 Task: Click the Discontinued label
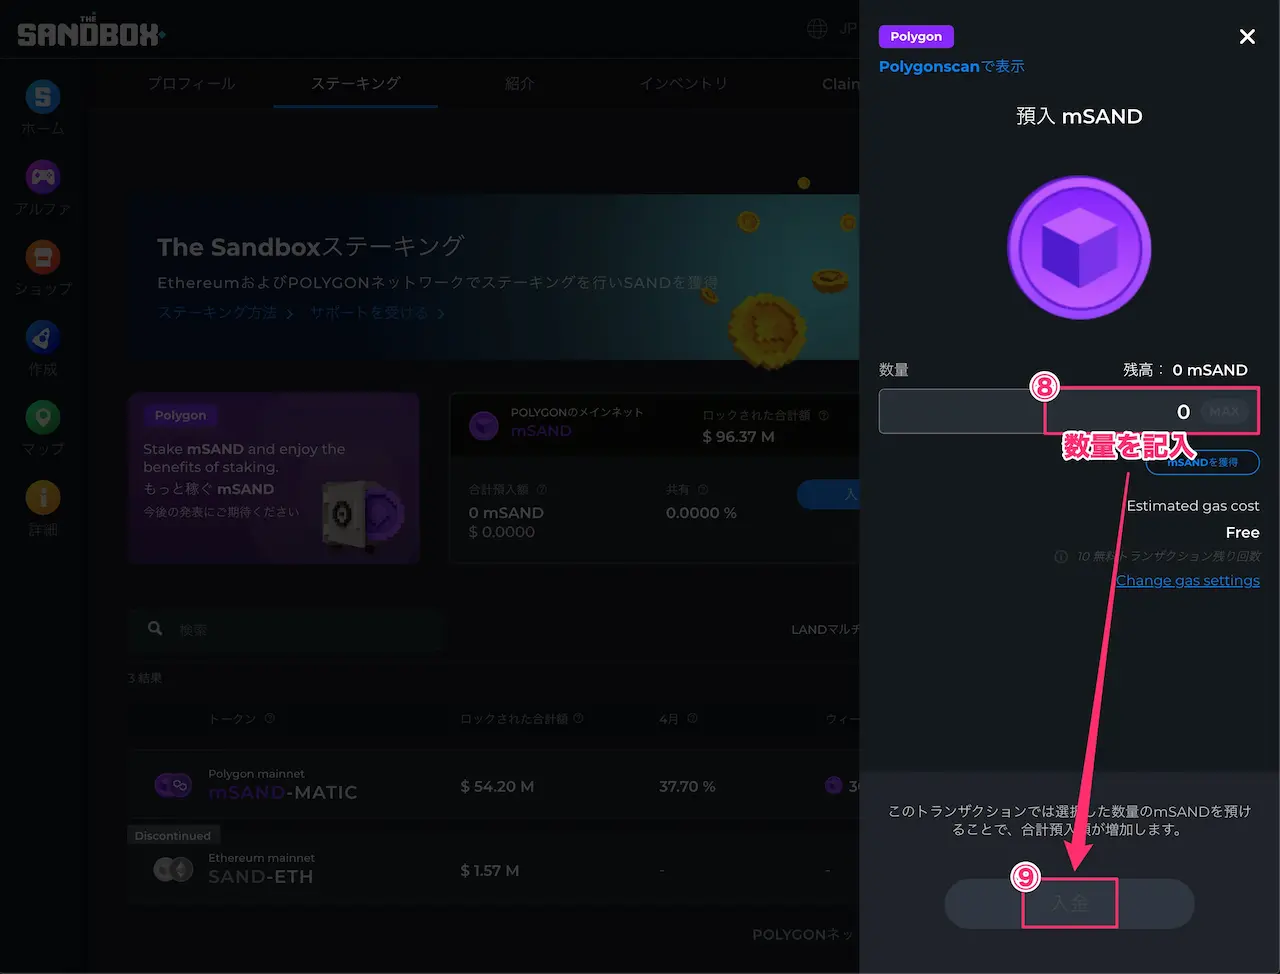click(173, 835)
